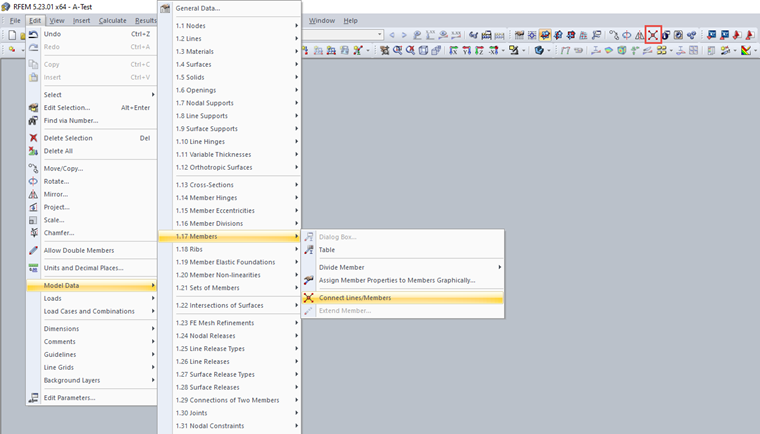
Task: Expand the Background Layers submenu
Action: (x=153, y=380)
